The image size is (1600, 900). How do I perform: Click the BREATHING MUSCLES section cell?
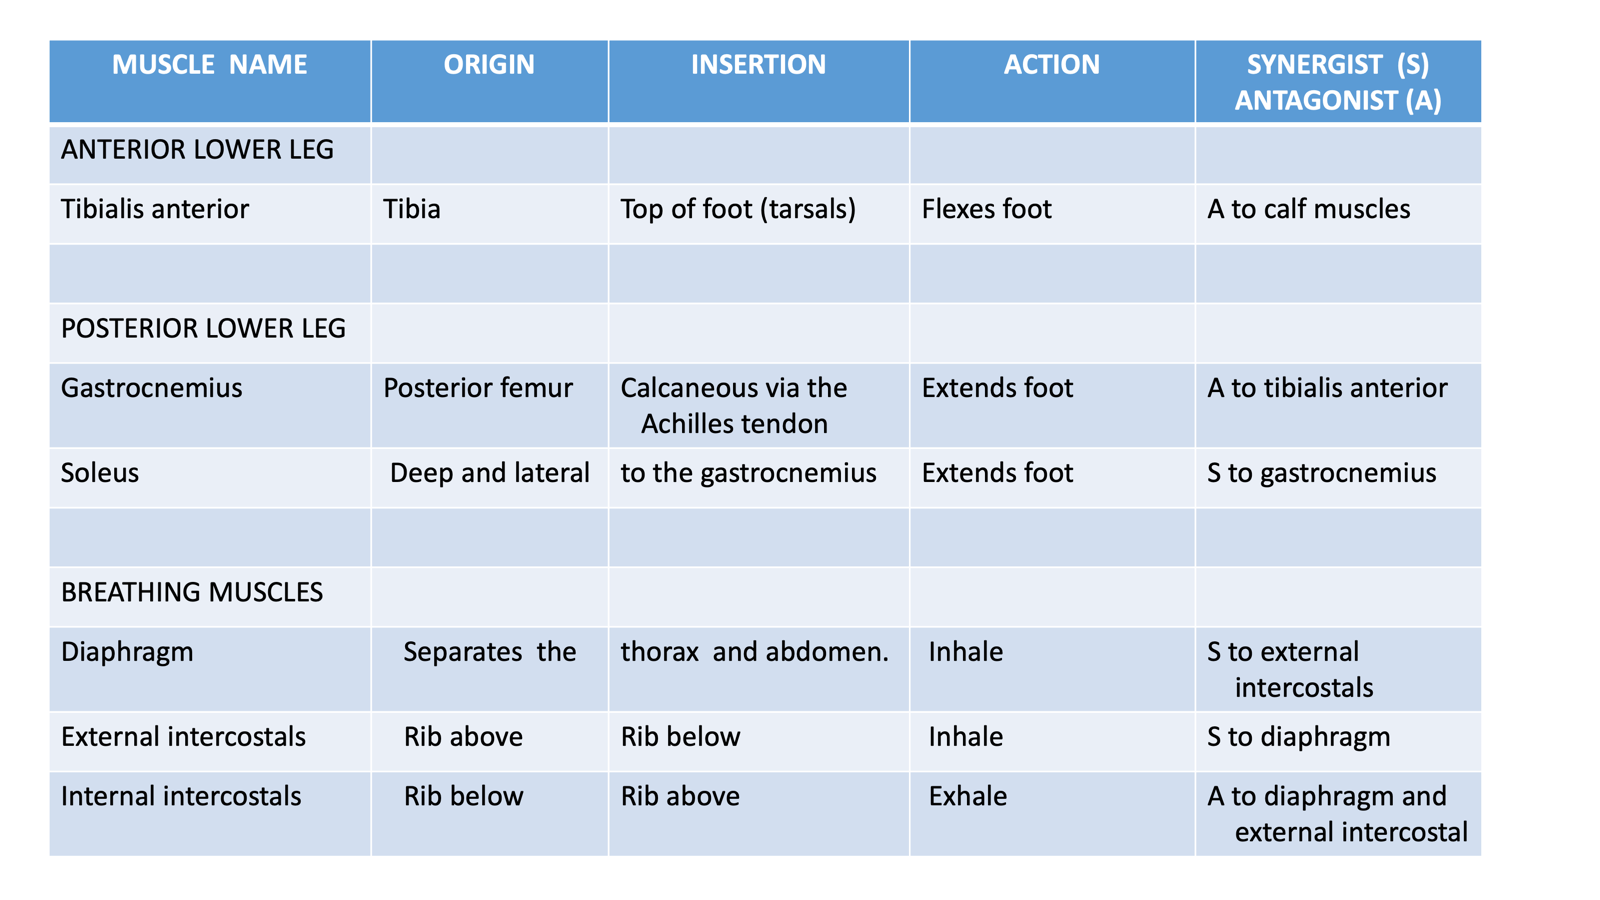tap(210, 597)
